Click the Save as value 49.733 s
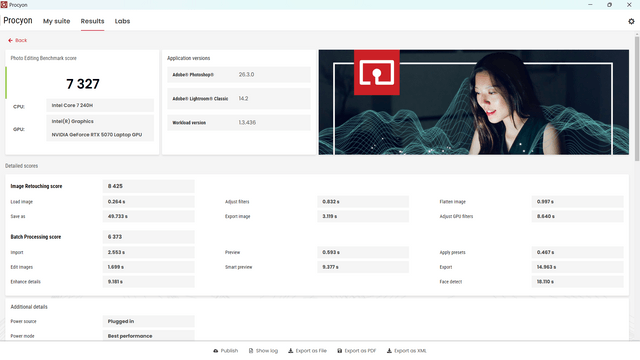 148,216
